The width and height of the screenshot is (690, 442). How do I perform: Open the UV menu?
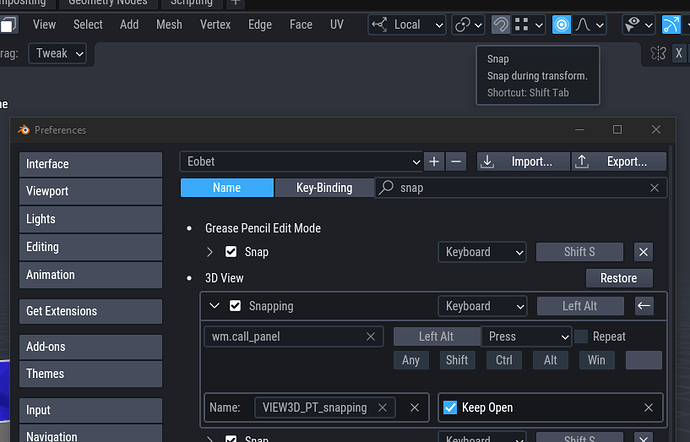point(337,25)
